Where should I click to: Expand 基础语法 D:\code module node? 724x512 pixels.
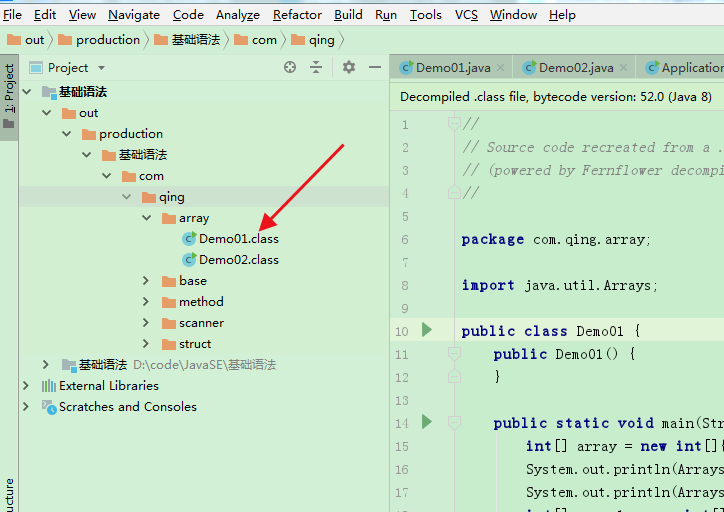46,365
